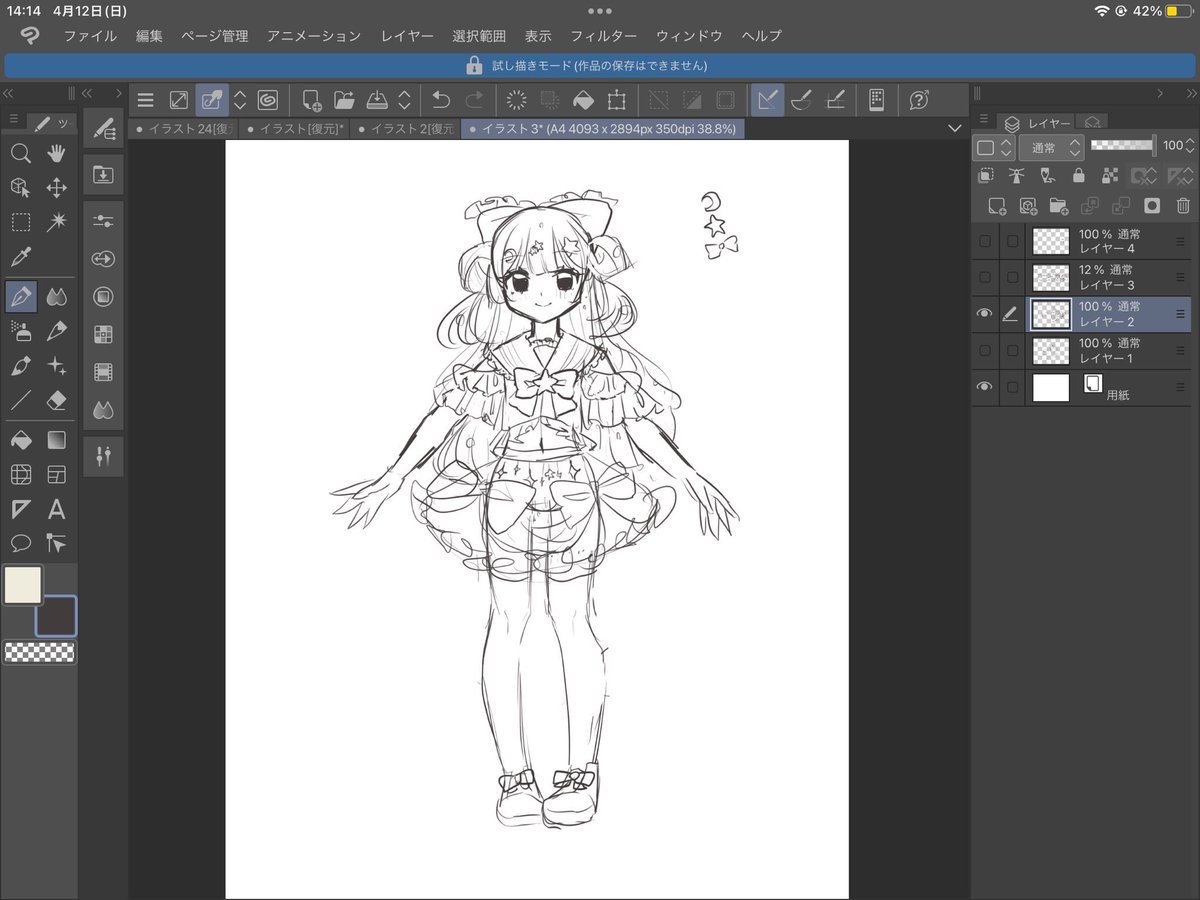Click the Delete layer trash icon
Screen dimensions: 1200x900
1183,206
